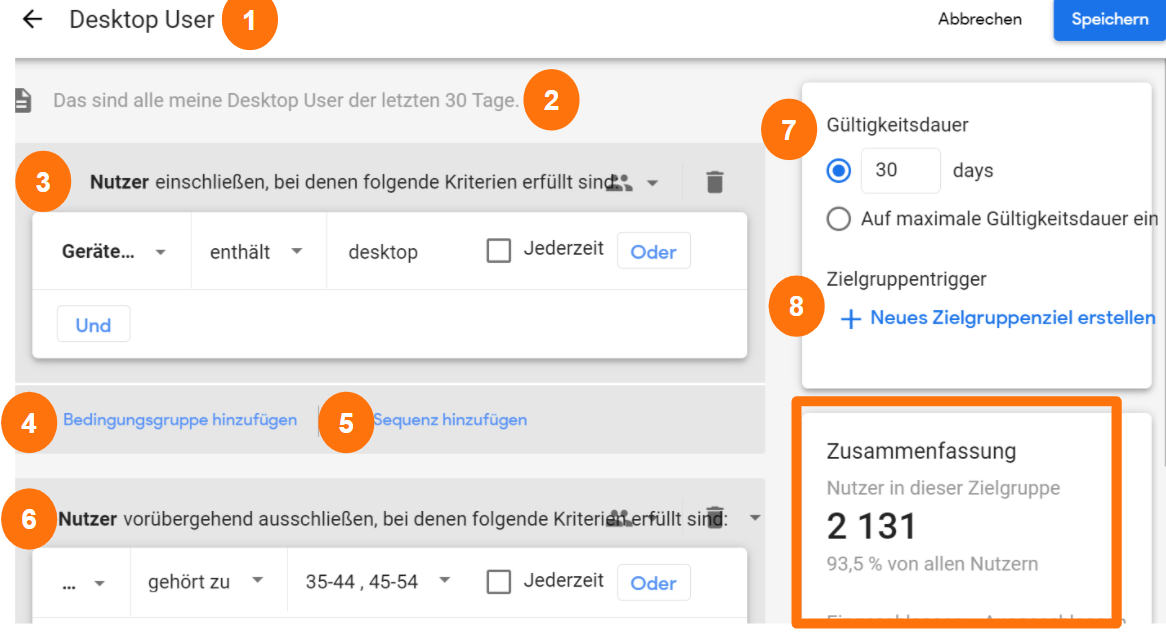Image resolution: width=1166 pixels, height=633 pixels.
Task: Click the Und button to add a condition
Action: pos(93,323)
